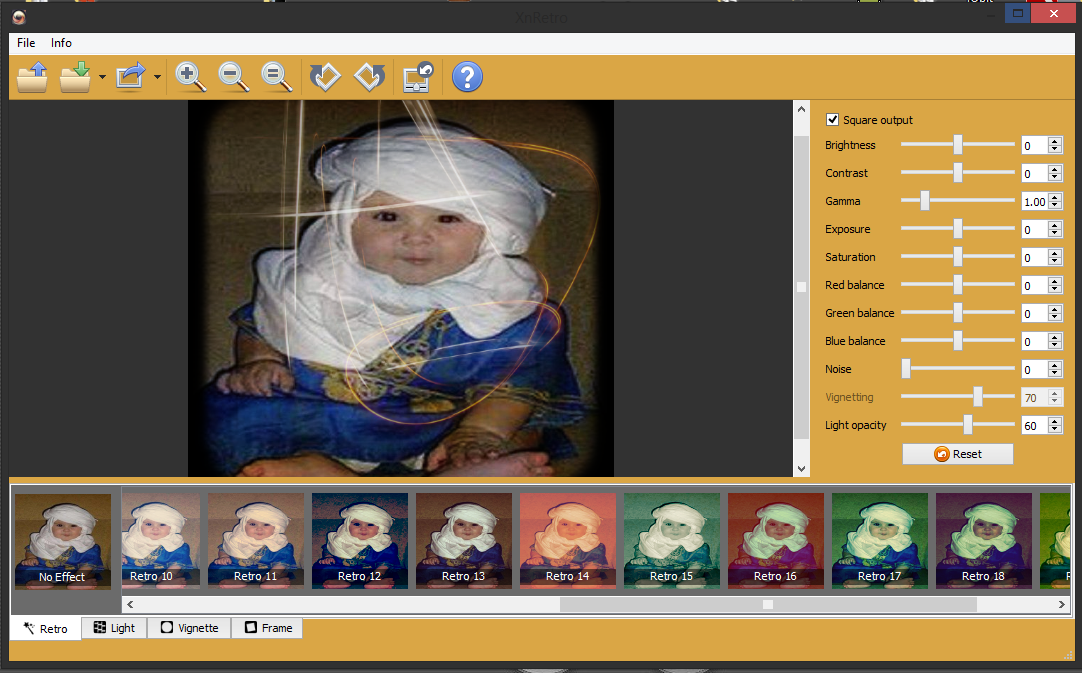The image size is (1082, 673).
Task: Click the Share export arrow icon
Action: (131, 77)
